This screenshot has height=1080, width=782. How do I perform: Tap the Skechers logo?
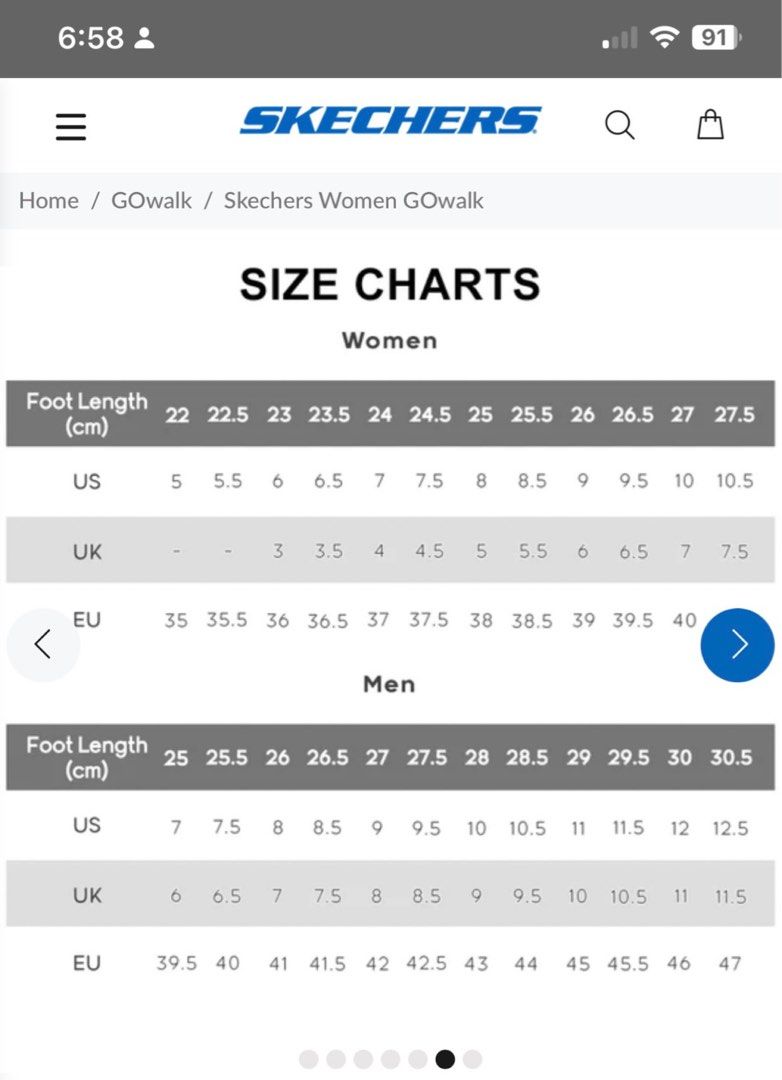(390, 121)
